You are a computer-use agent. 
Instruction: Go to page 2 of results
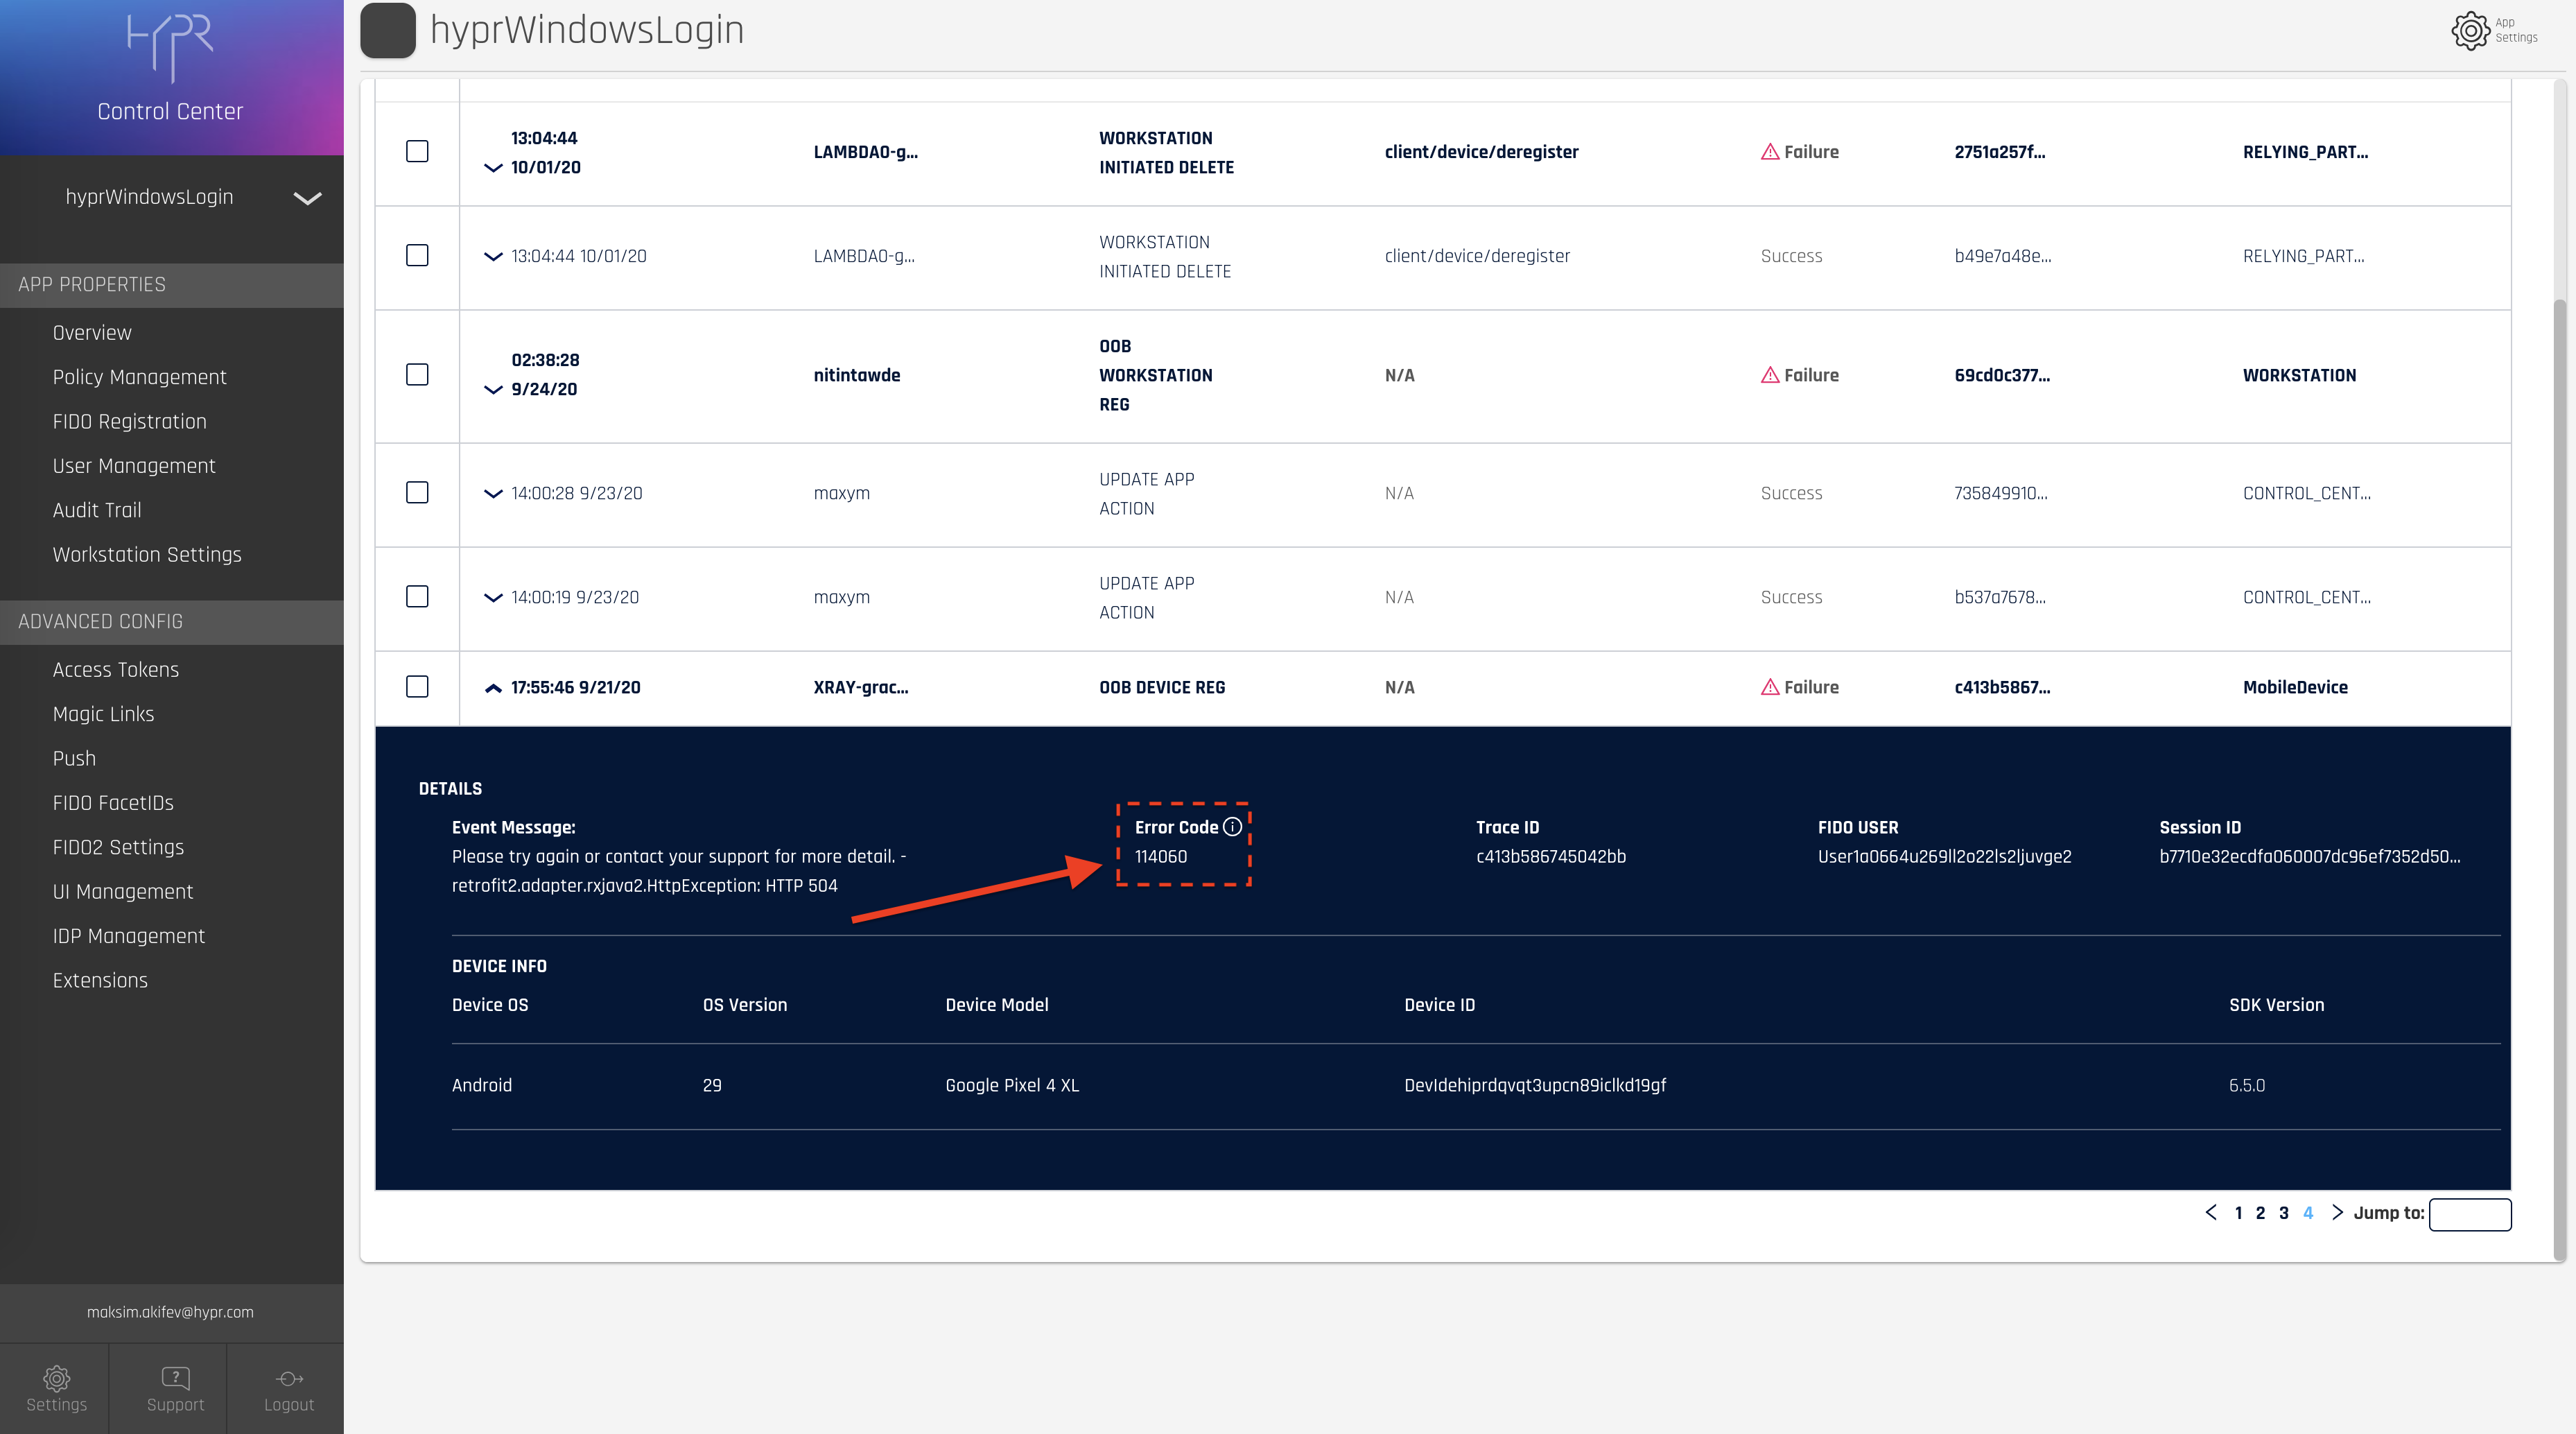(x=2260, y=1213)
